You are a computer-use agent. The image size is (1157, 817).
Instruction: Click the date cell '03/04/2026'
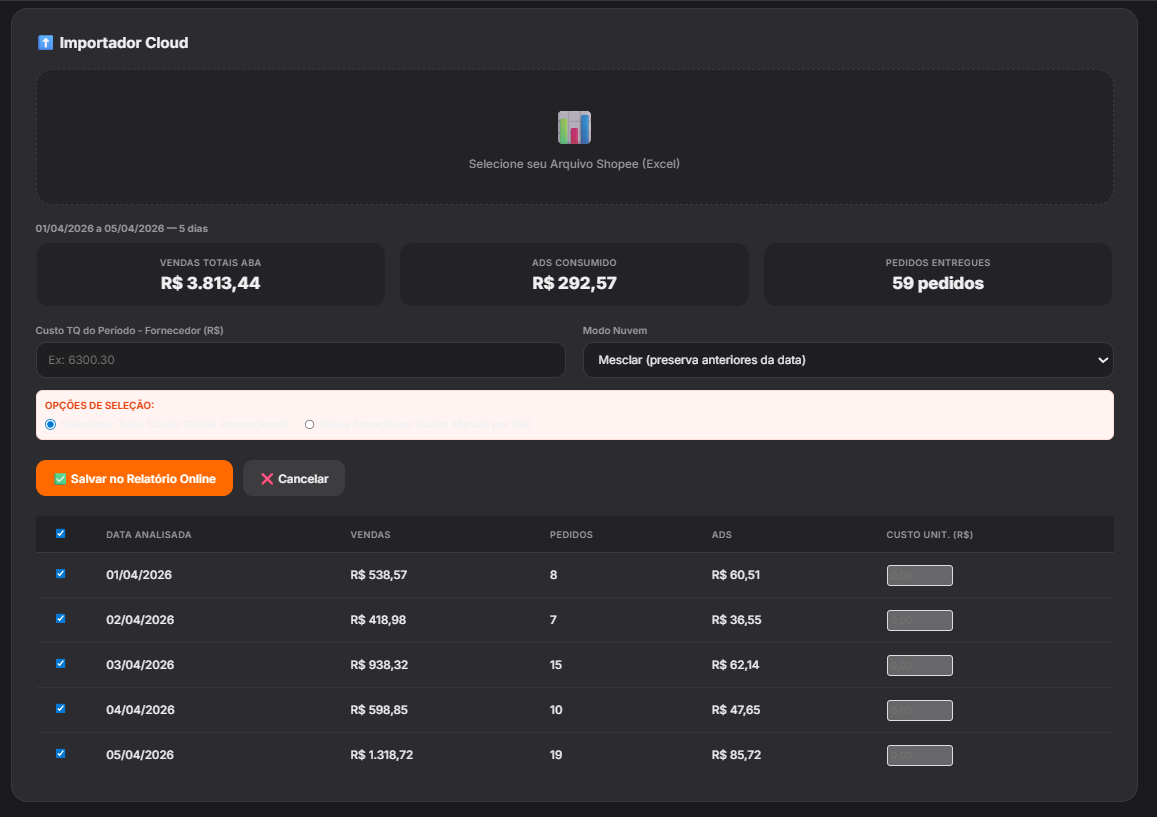click(140, 665)
